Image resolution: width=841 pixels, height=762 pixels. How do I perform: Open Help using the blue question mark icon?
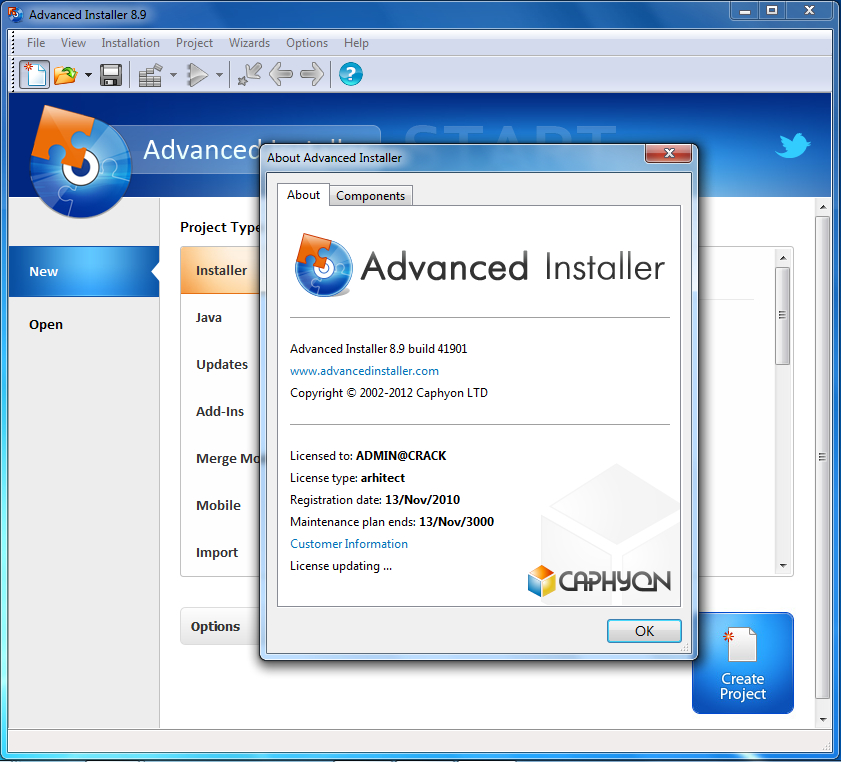(350, 74)
